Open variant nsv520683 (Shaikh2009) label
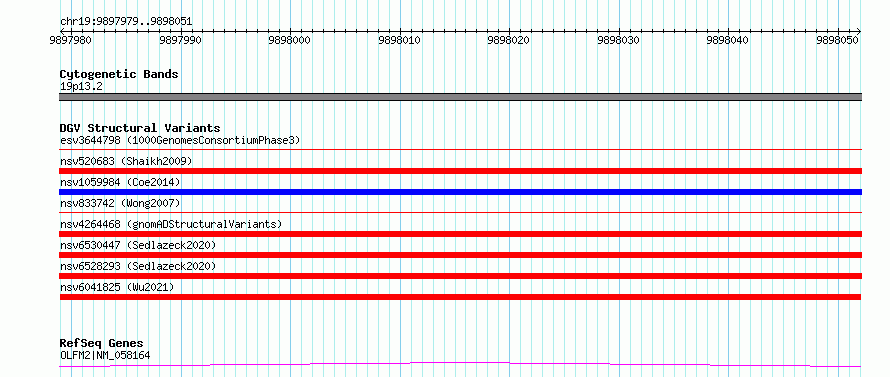 [x=126, y=161]
